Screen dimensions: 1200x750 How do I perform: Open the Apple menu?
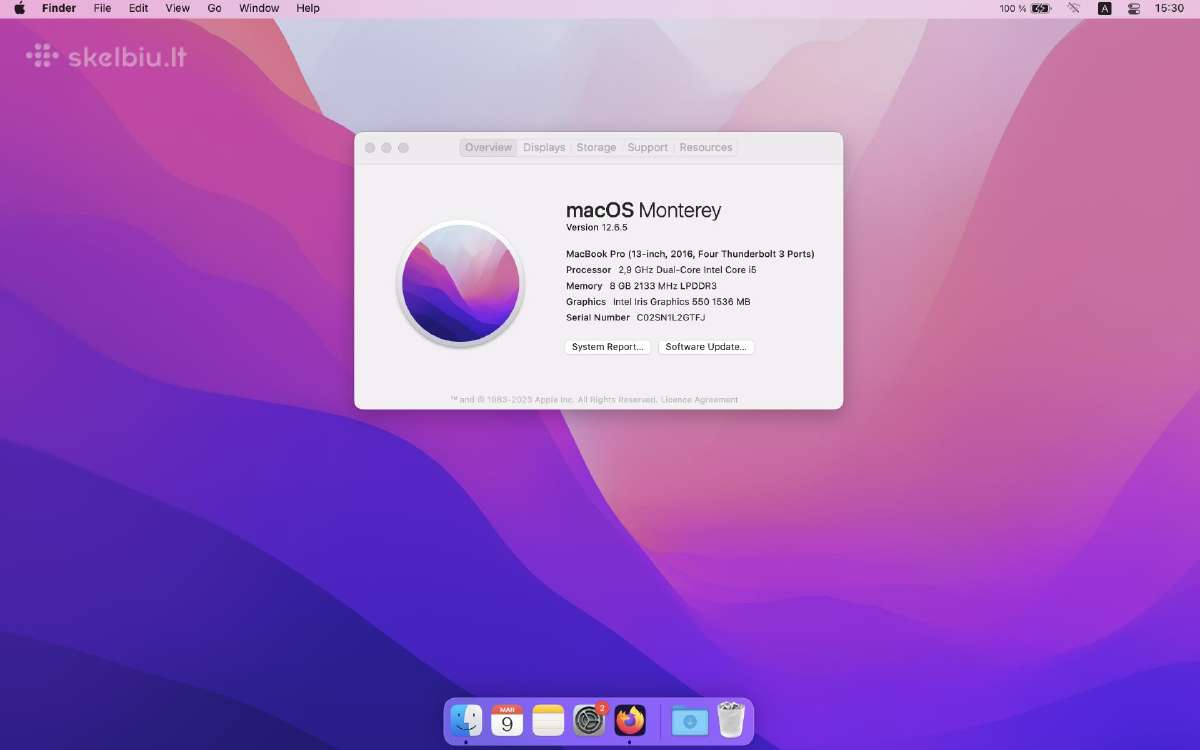click(19, 8)
